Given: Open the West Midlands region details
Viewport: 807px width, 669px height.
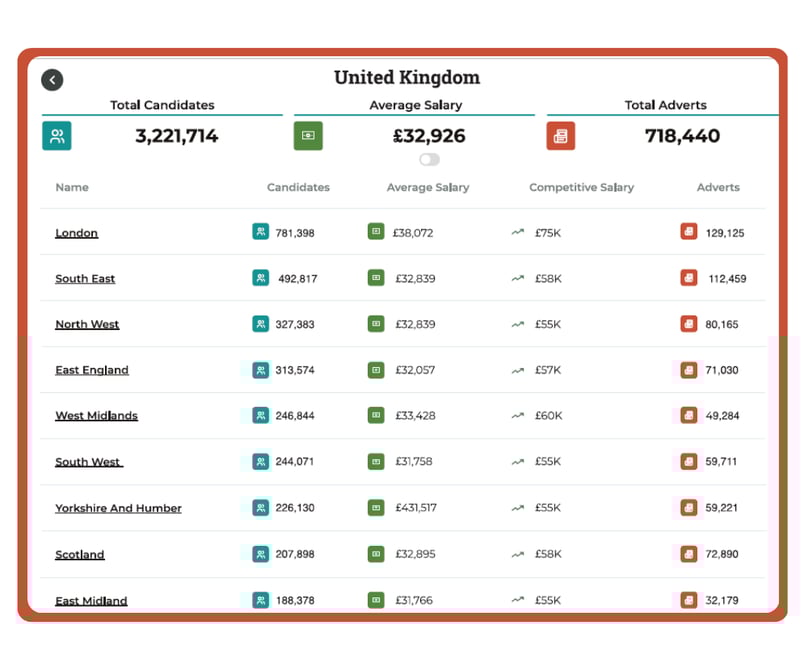Looking at the screenshot, I should [x=96, y=415].
